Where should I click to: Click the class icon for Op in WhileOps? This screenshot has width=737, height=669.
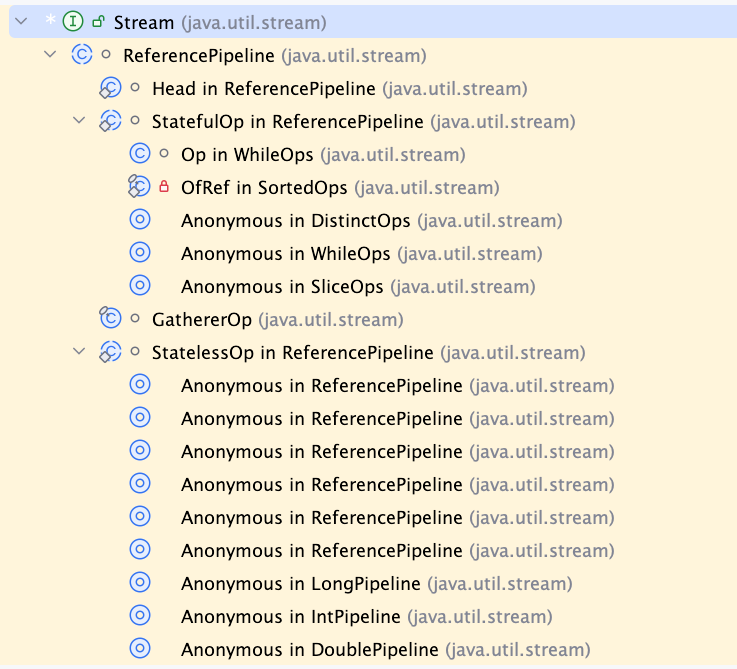[140, 154]
